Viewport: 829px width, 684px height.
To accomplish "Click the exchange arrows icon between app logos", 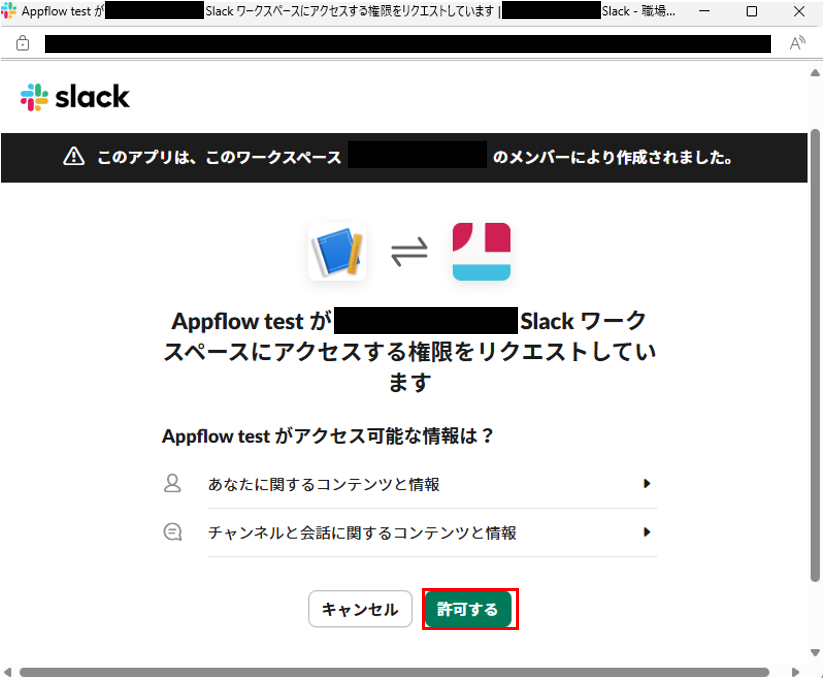I will 409,251.
